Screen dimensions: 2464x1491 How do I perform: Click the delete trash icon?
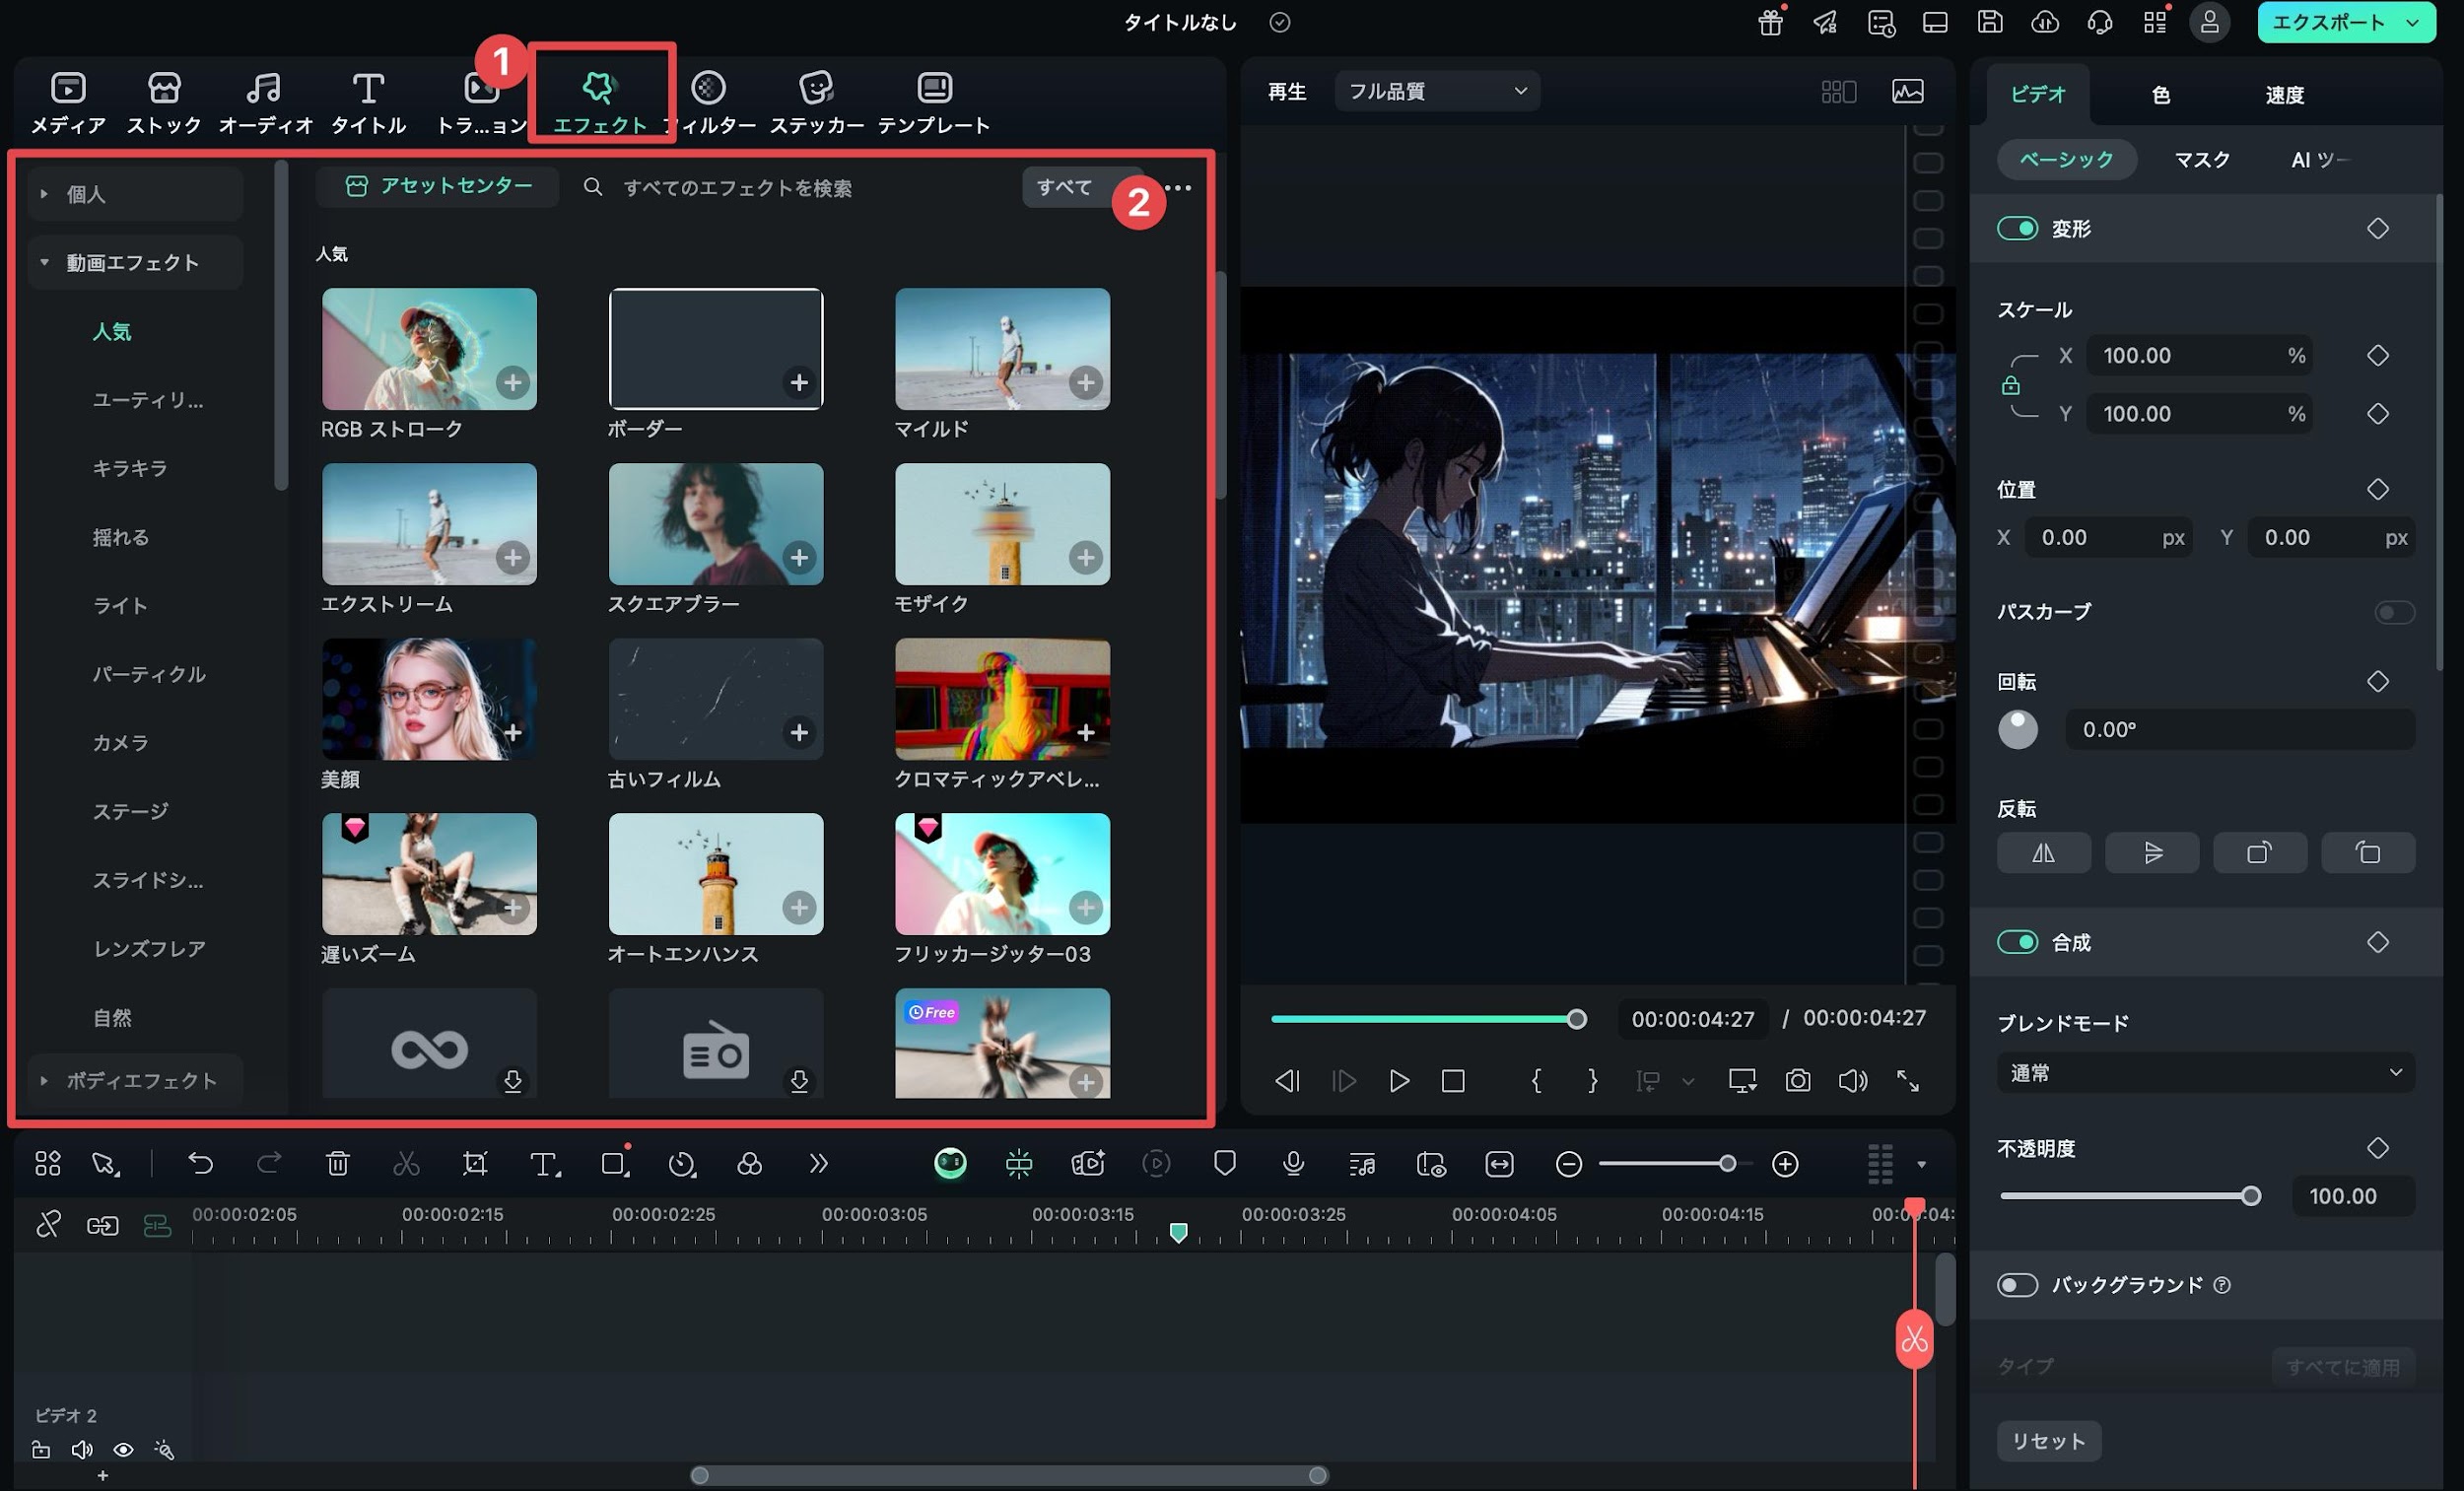click(x=338, y=1163)
